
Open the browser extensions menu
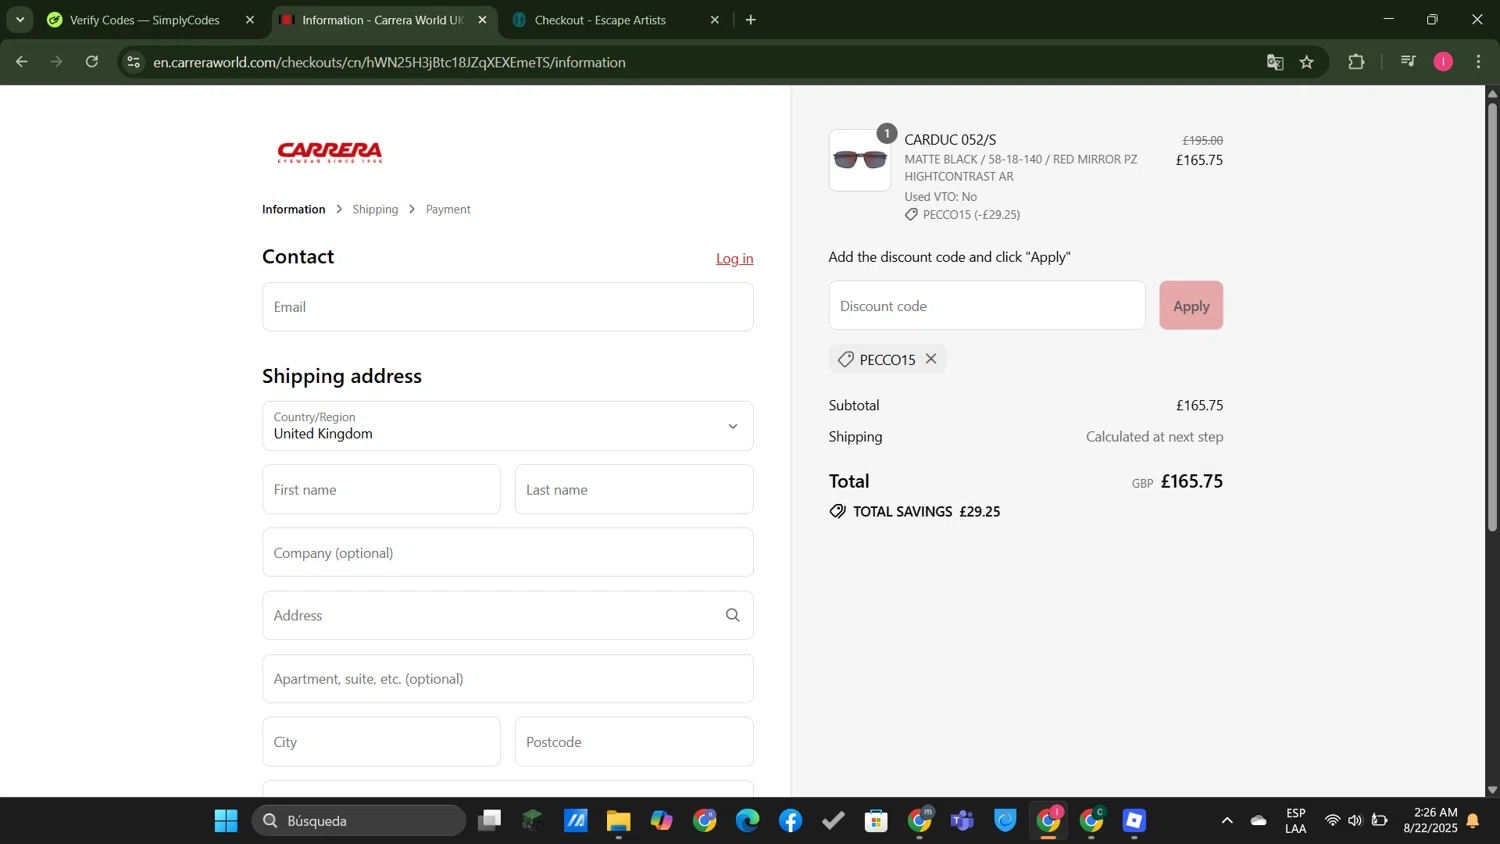pos(1357,62)
